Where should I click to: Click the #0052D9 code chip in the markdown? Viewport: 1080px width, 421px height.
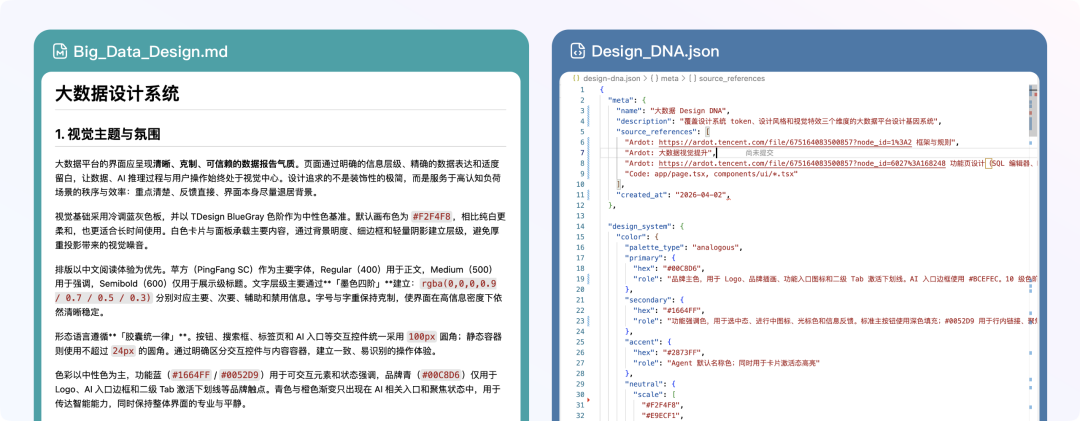pyautogui.click(x=242, y=376)
